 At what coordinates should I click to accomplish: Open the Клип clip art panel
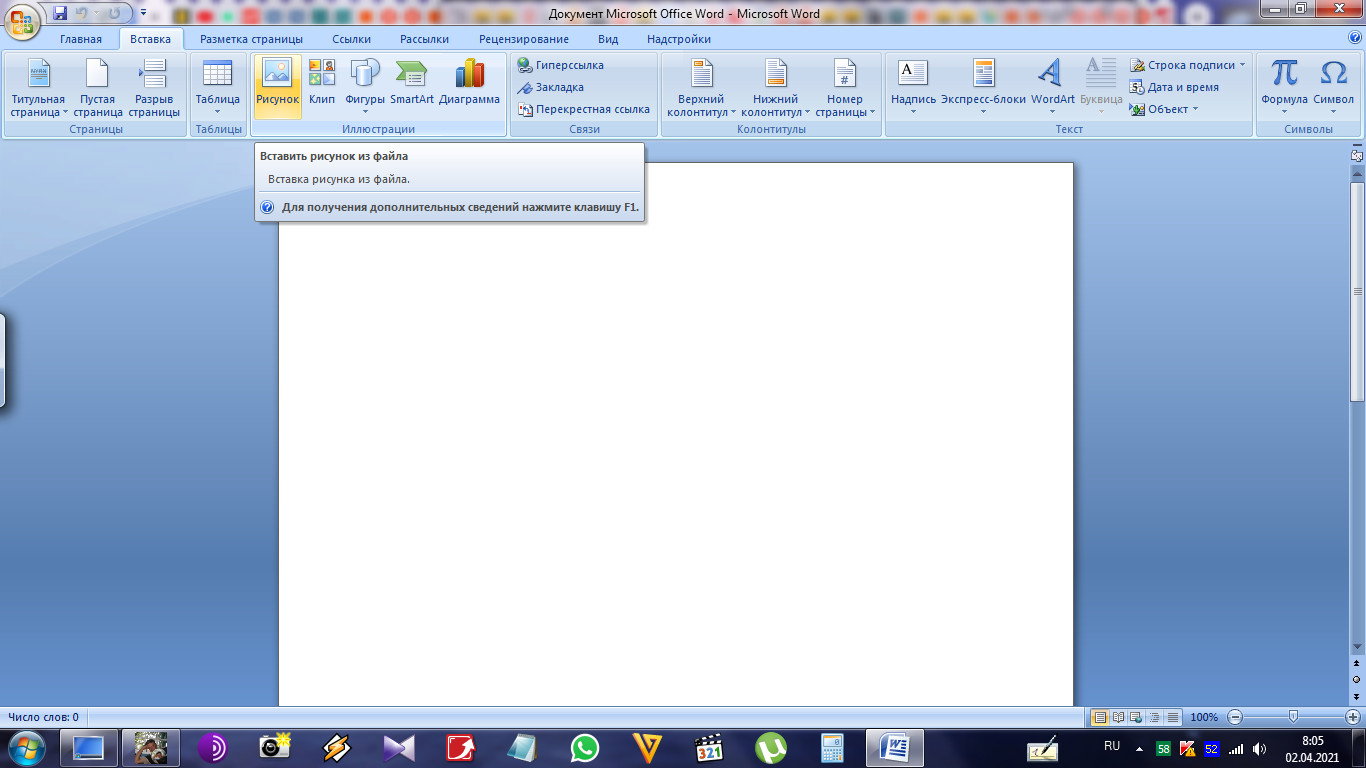(322, 86)
